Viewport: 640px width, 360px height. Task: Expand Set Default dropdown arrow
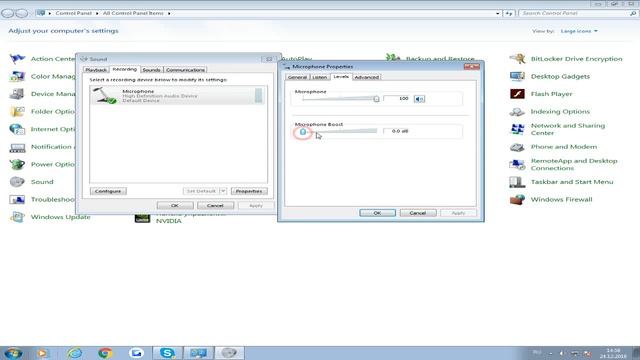coord(223,191)
